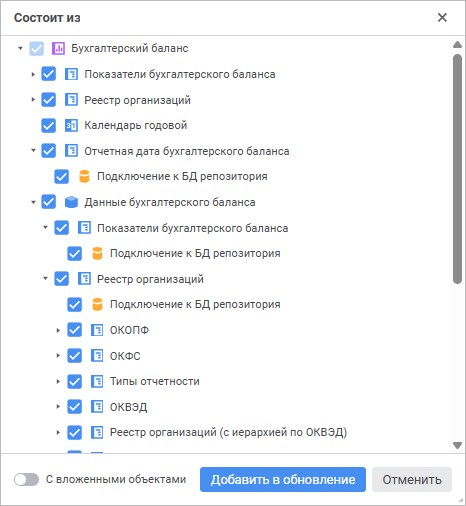Click the calendar icon next to Календарь годовой
Screen dimensions: 466x506
click(x=71, y=125)
